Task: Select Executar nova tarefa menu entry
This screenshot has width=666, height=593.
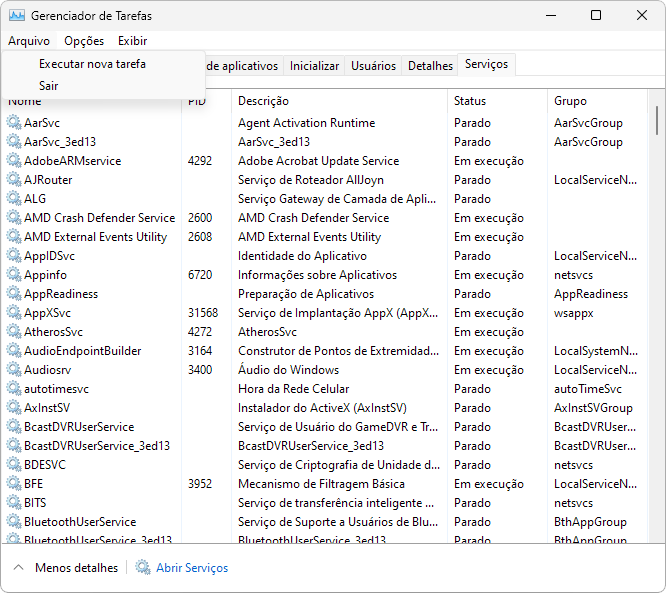Action: (92, 64)
